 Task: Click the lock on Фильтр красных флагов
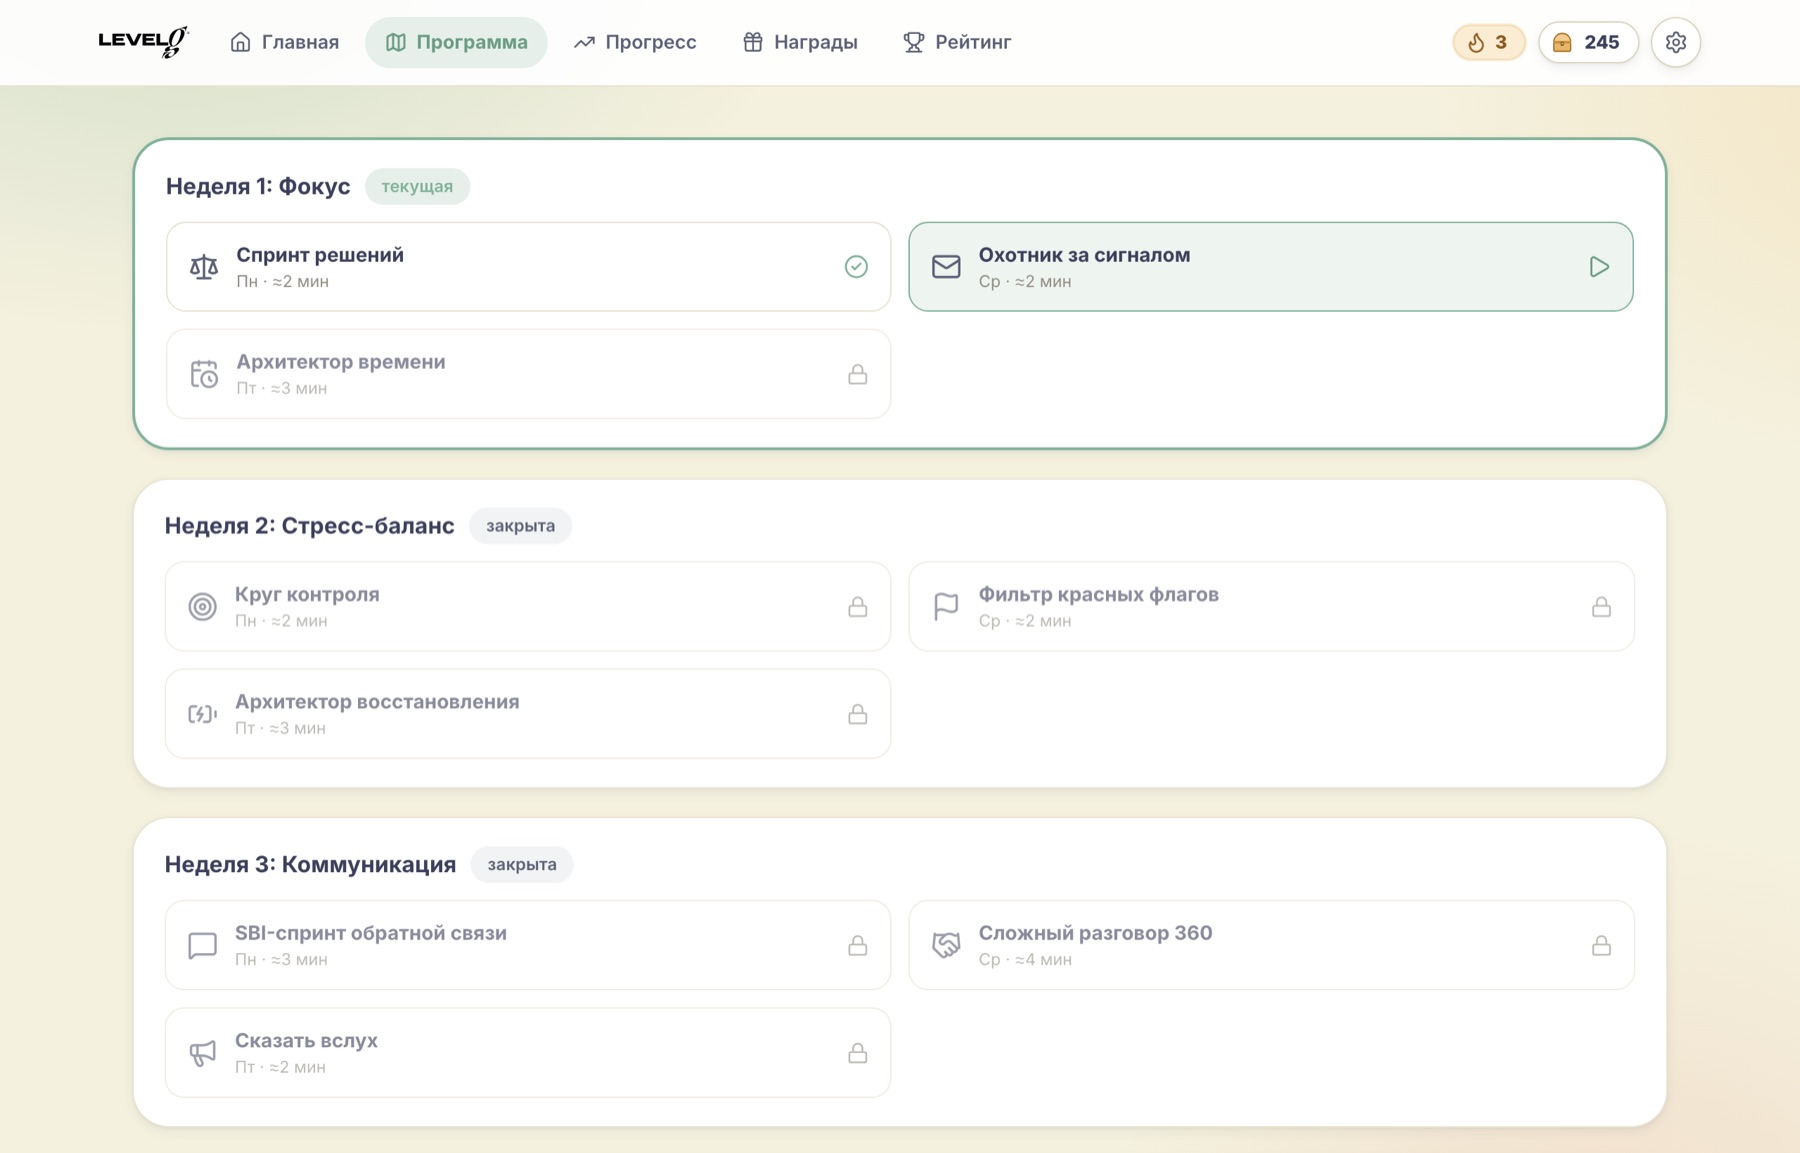tap(1601, 607)
